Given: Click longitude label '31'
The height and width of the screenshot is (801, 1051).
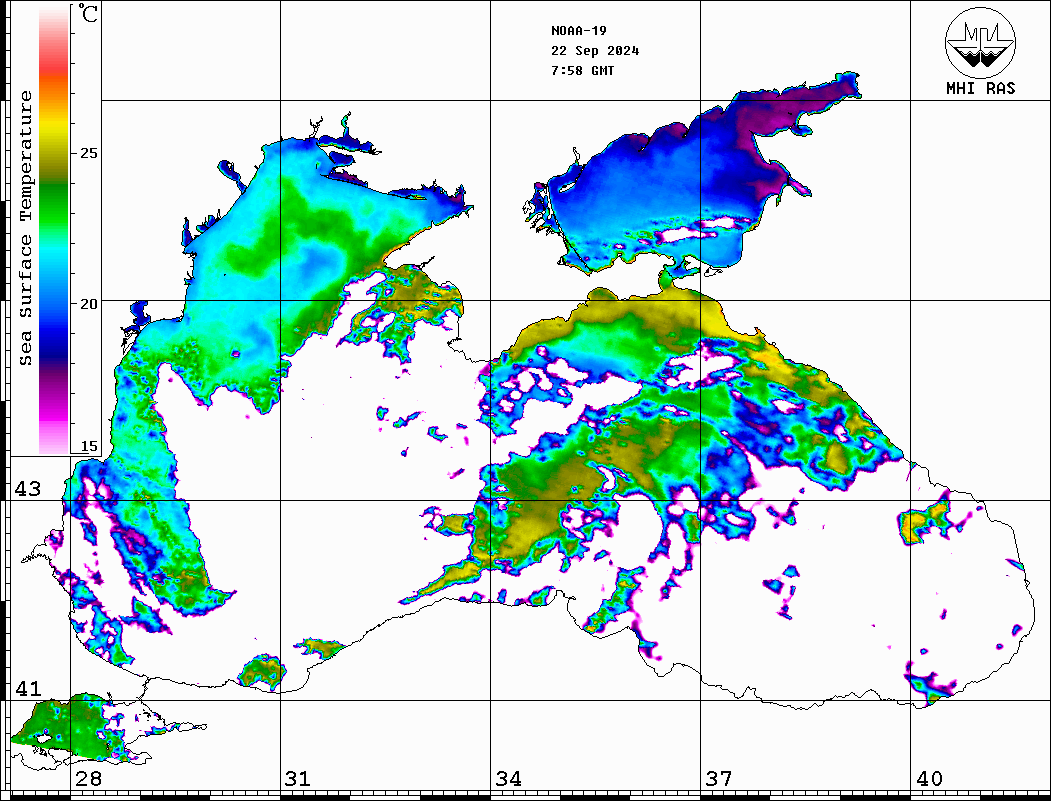Looking at the screenshot, I should pyautogui.click(x=298, y=779).
